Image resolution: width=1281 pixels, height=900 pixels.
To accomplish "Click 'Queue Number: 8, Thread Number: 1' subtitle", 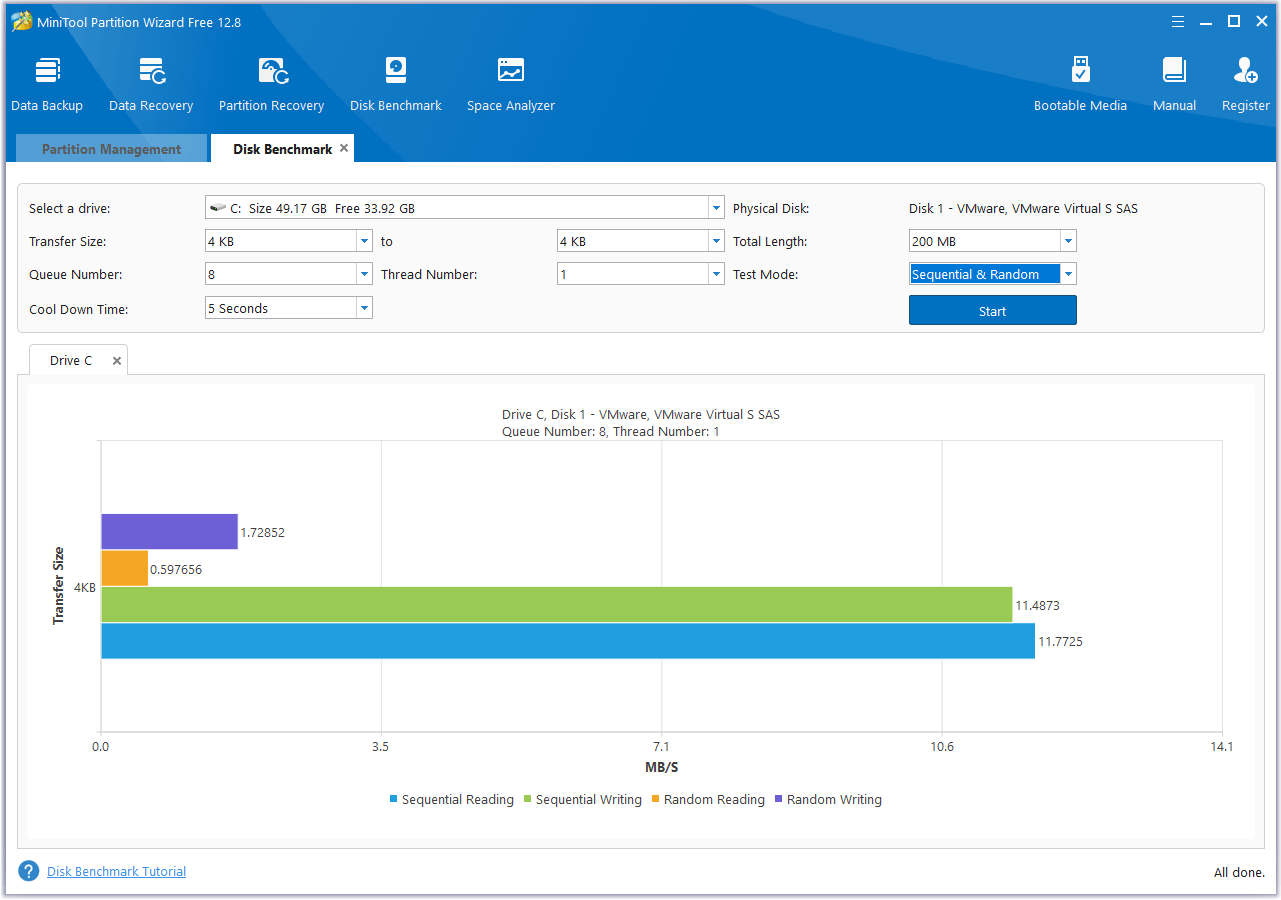I will [x=611, y=432].
